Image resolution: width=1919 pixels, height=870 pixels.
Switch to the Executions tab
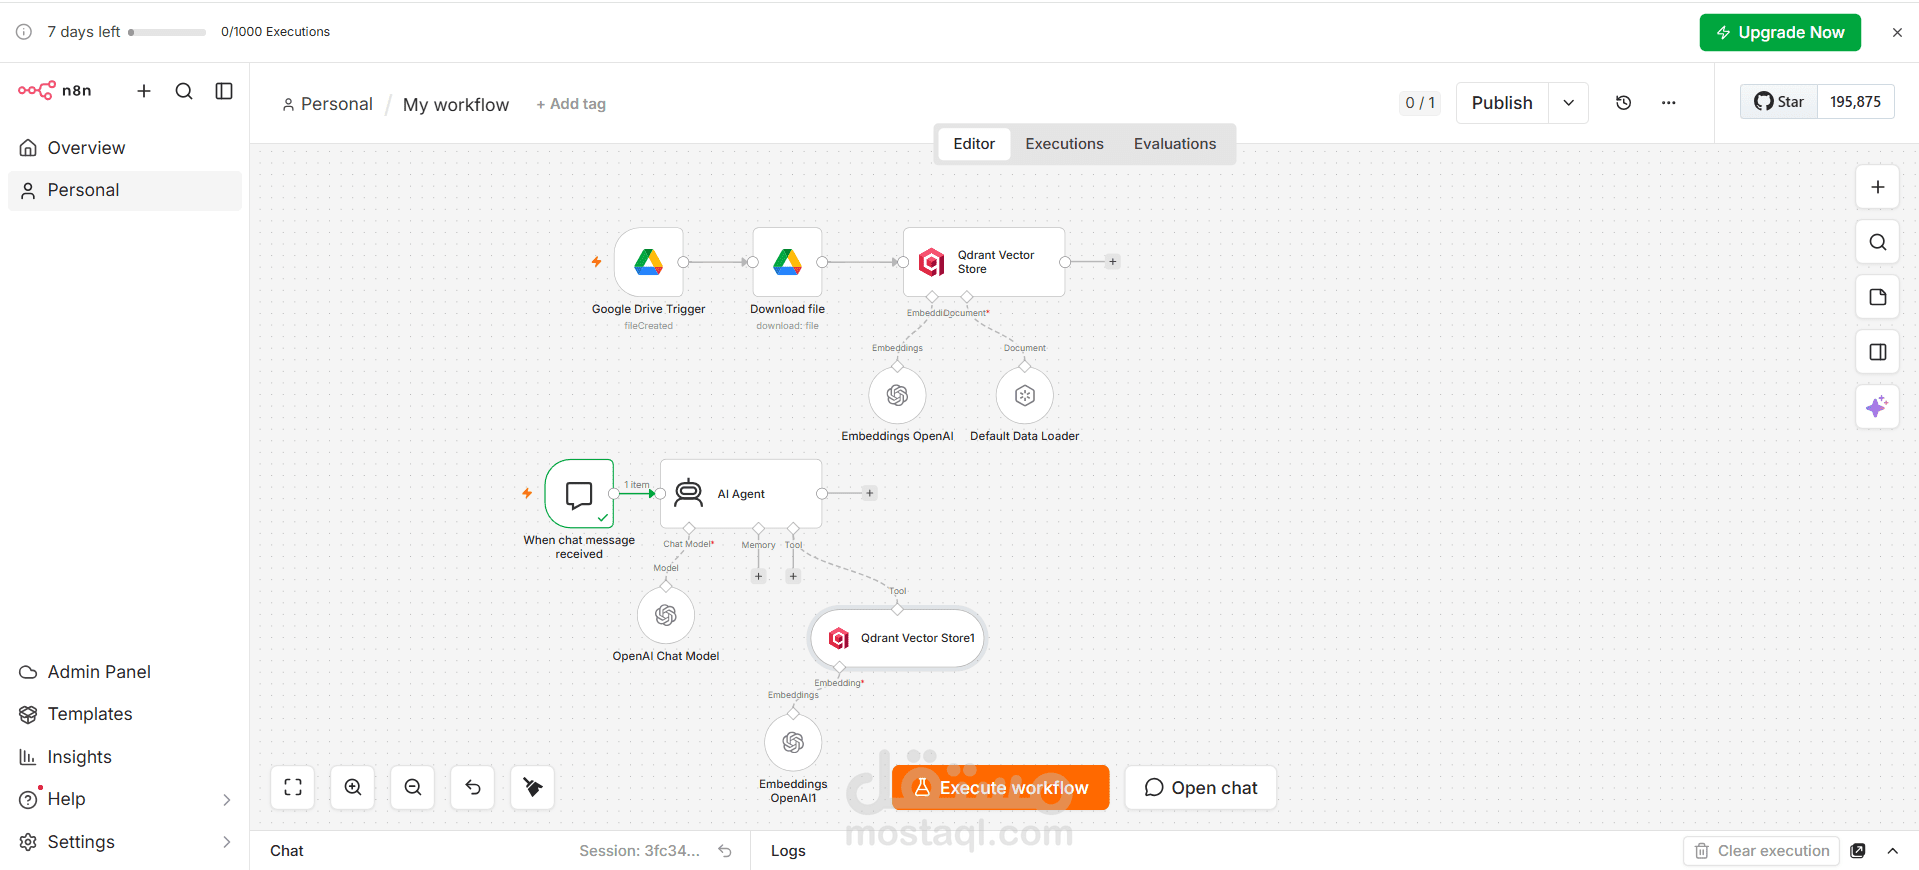point(1064,144)
